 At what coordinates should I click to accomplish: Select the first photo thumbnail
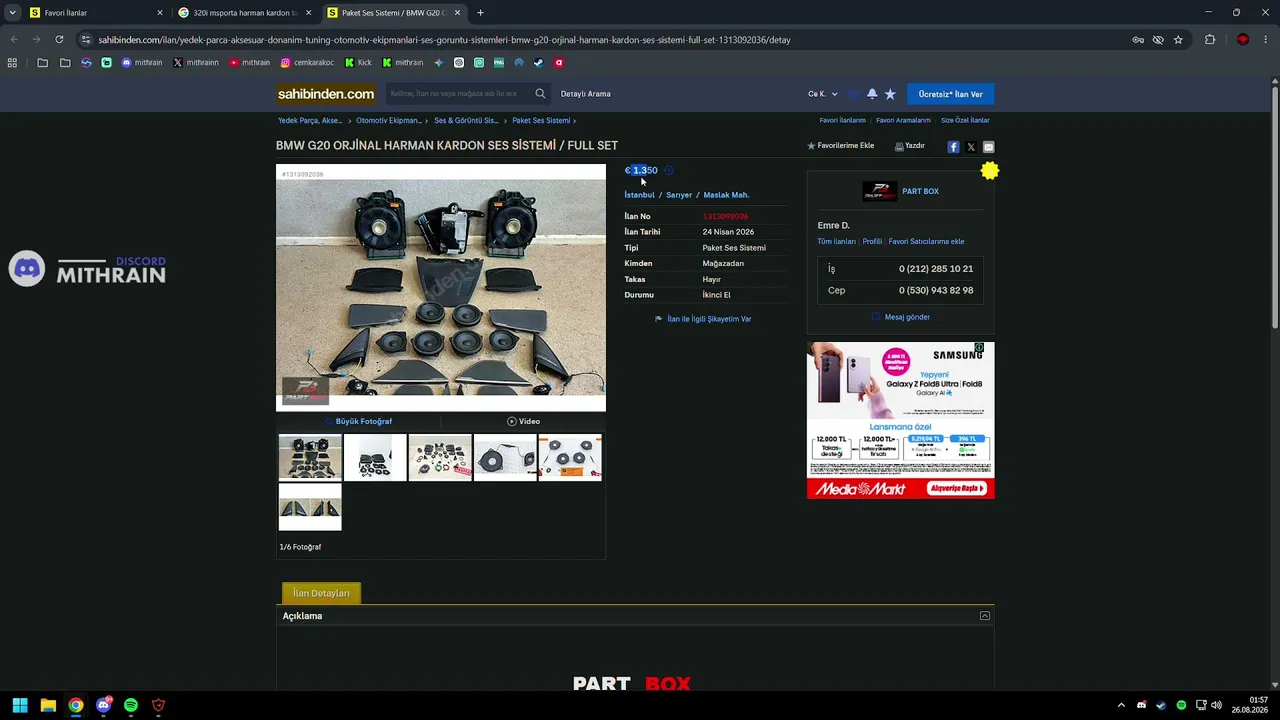pyautogui.click(x=310, y=457)
